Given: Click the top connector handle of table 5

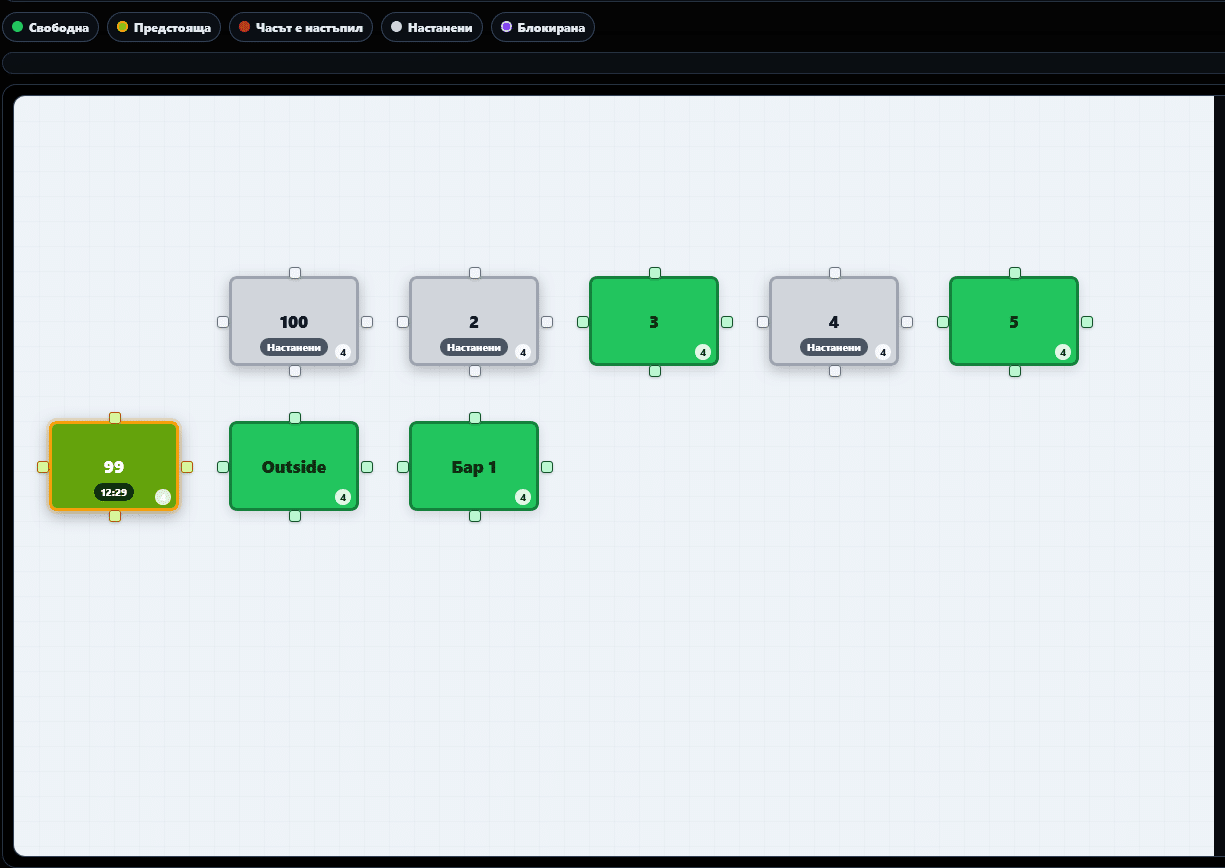Looking at the screenshot, I should pyautogui.click(x=1015, y=273).
